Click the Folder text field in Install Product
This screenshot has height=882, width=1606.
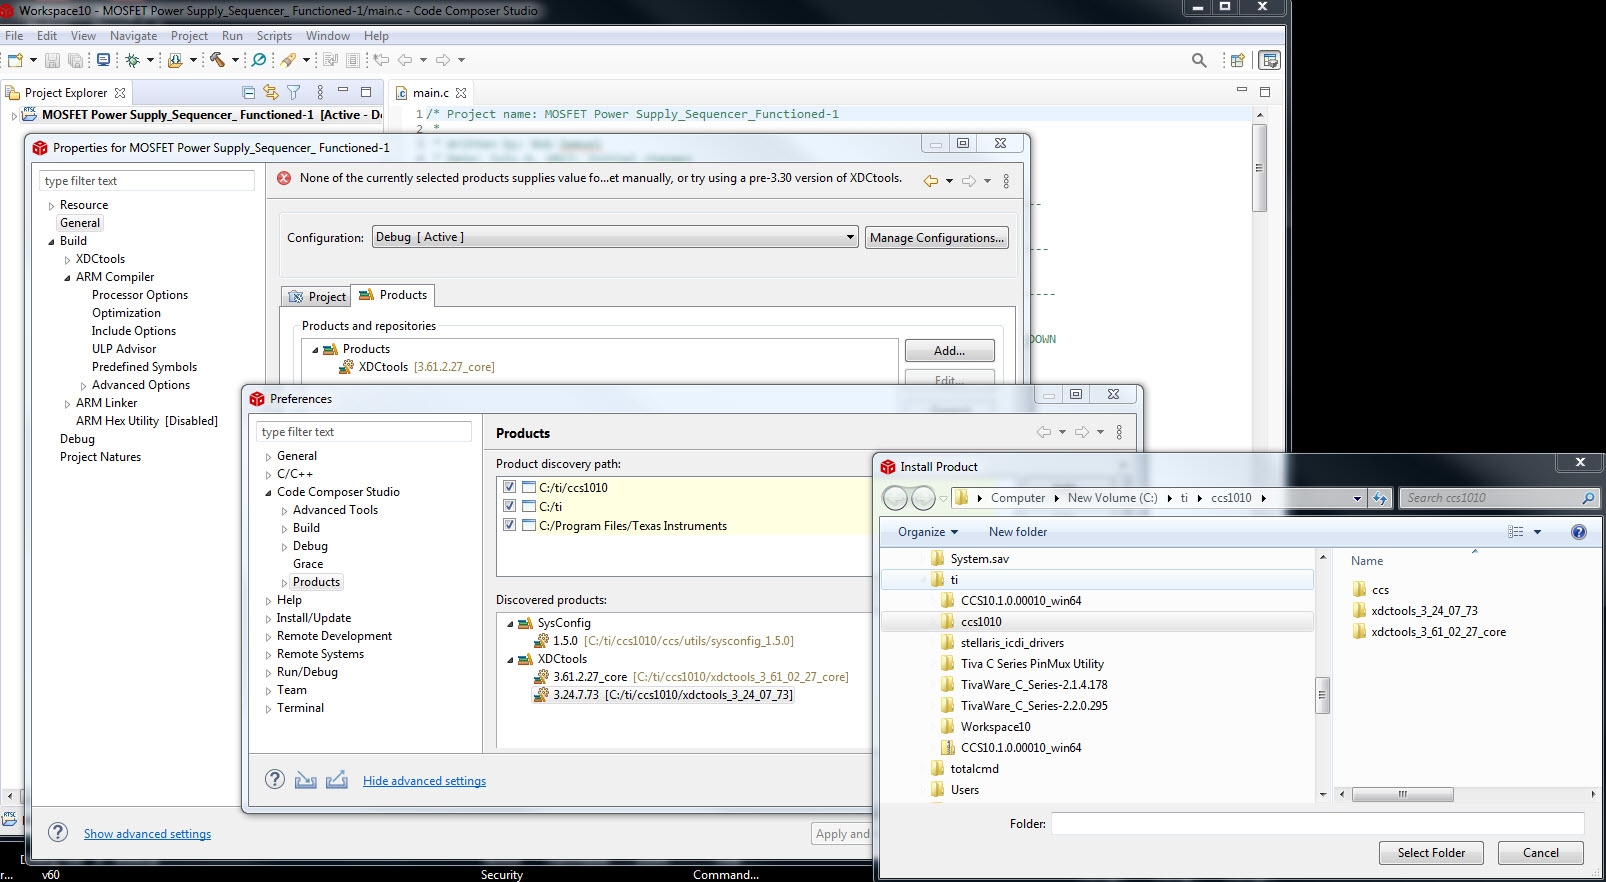(1317, 823)
